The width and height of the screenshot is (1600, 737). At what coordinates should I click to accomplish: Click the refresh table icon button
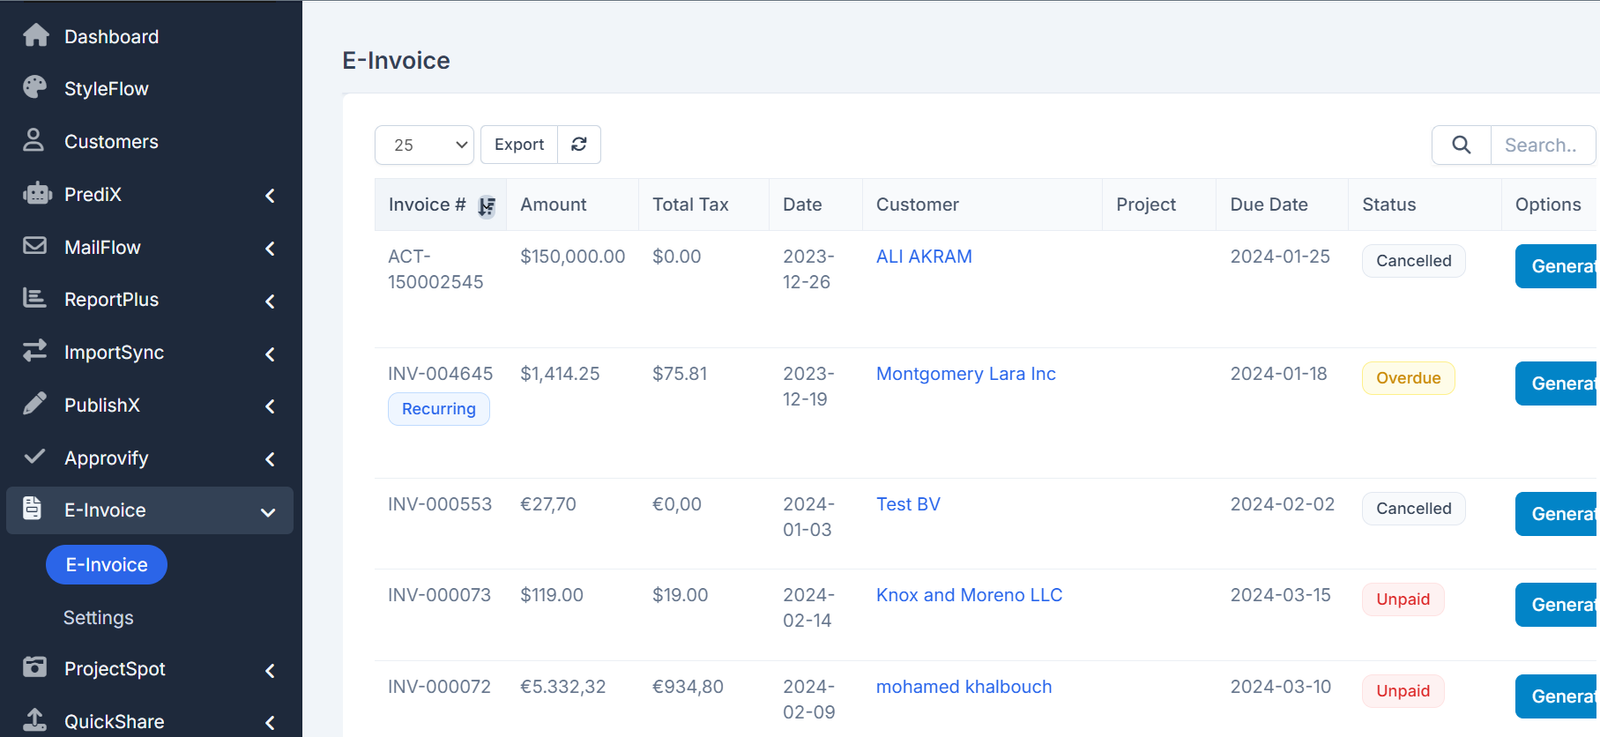tap(579, 145)
